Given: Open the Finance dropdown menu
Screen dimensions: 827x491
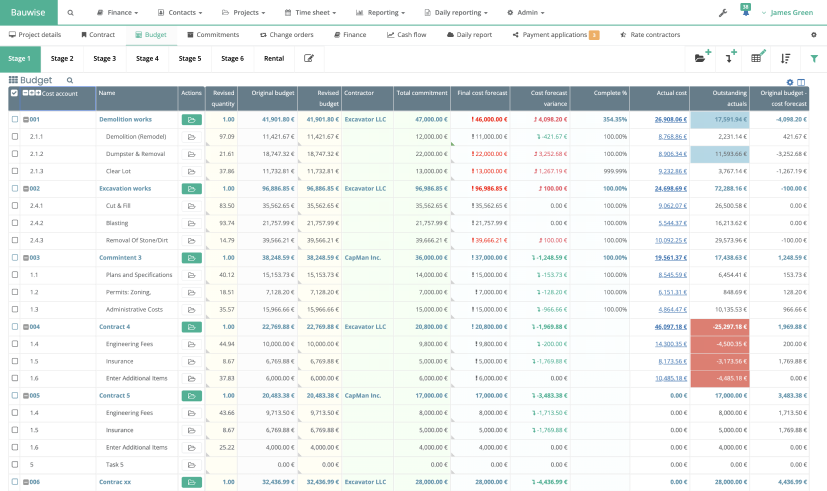Looking at the screenshot, I should coord(120,13).
